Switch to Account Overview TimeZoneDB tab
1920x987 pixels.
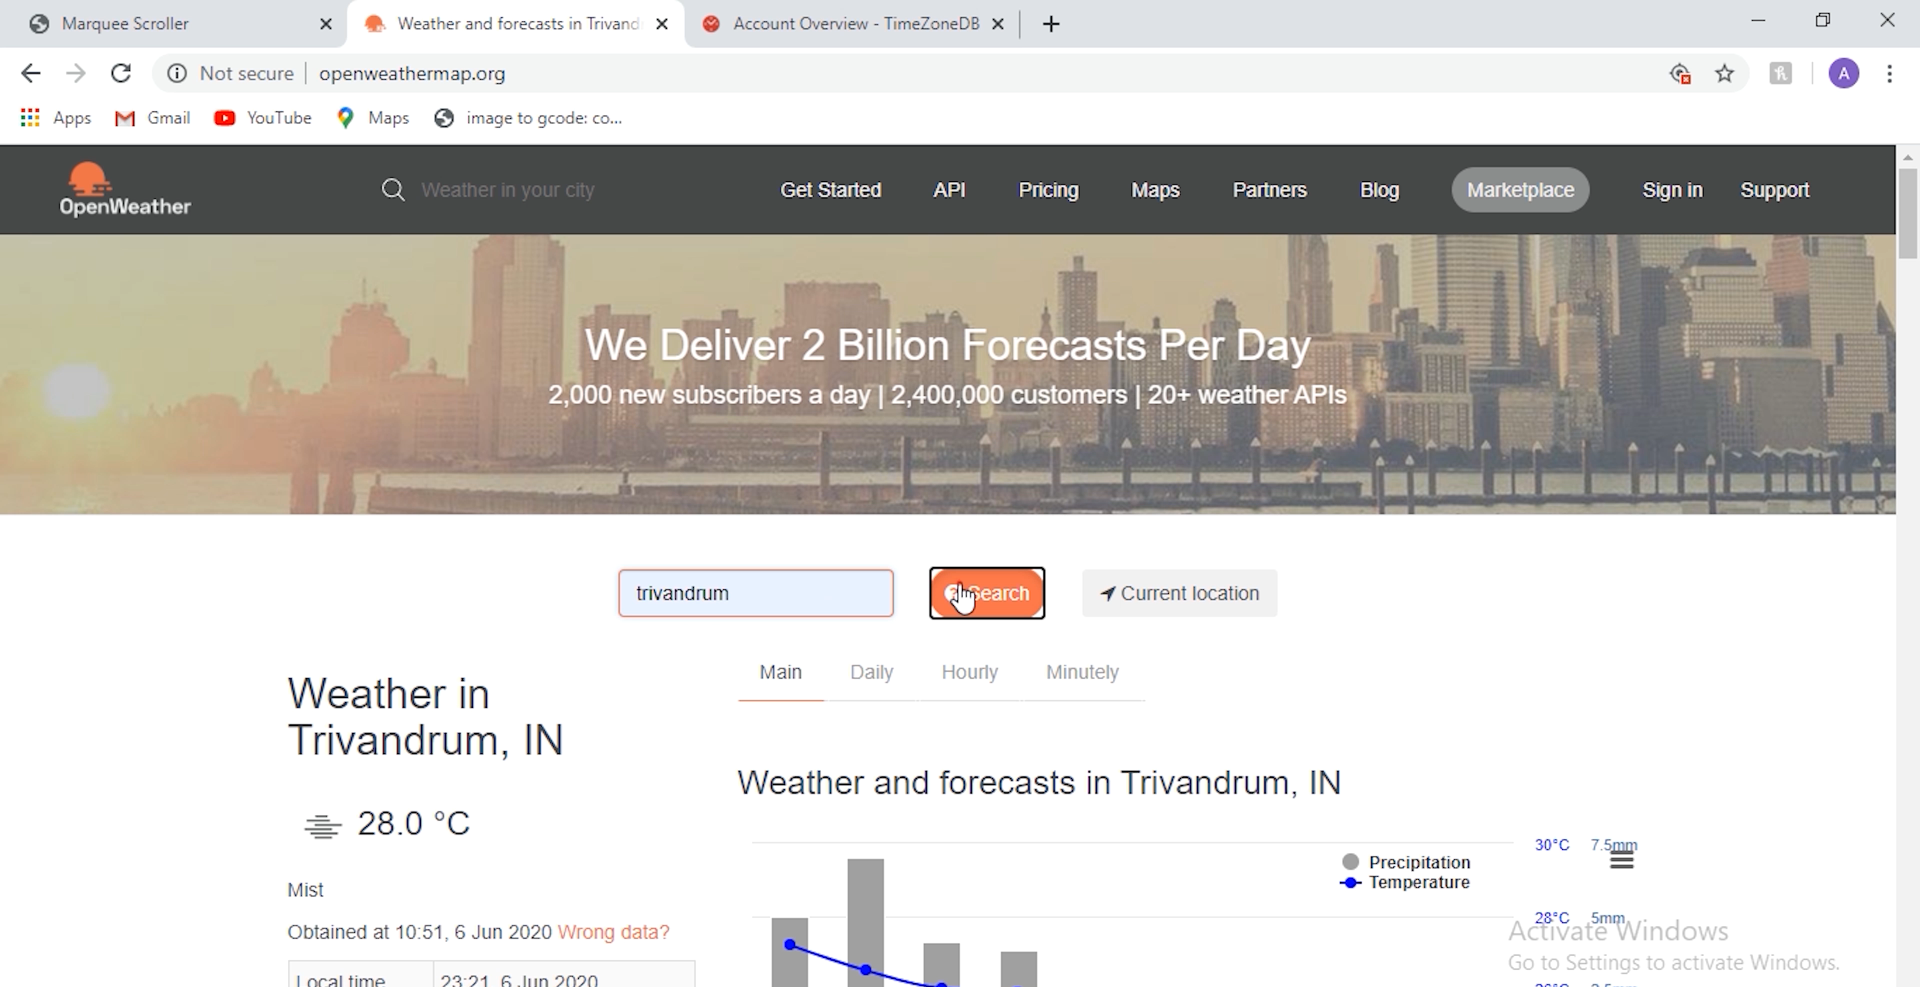tap(852, 24)
